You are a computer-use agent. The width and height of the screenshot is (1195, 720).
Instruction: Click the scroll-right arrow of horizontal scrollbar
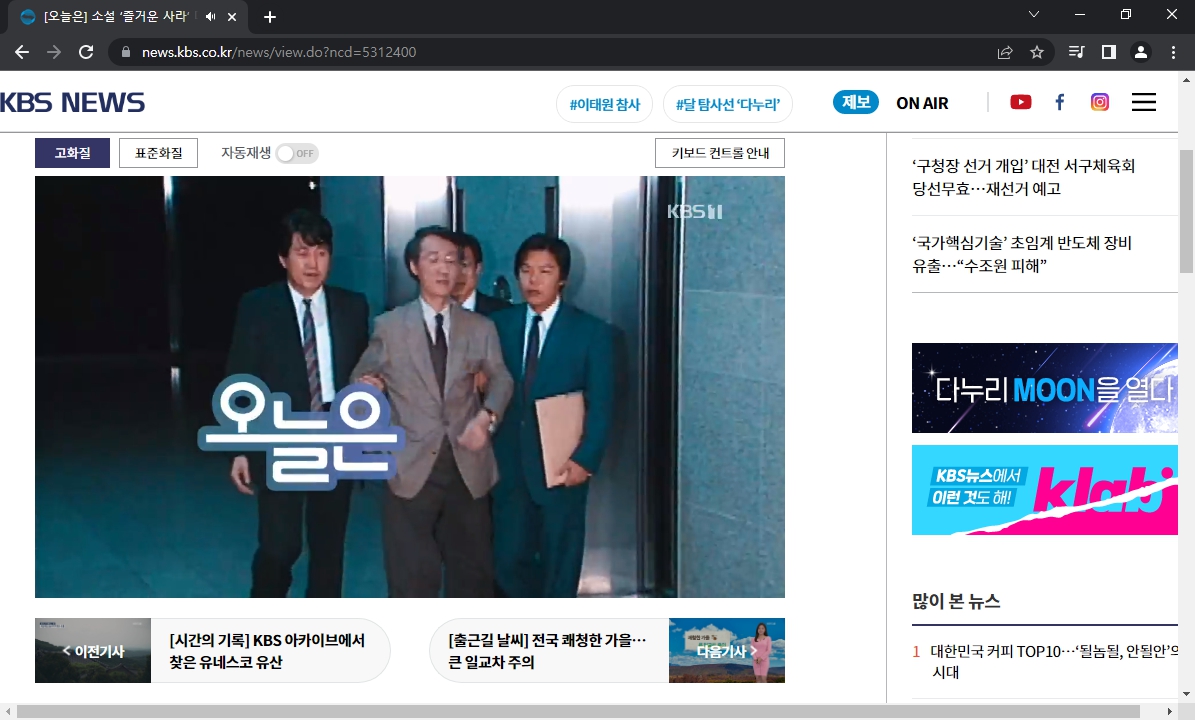(1170, 712)
